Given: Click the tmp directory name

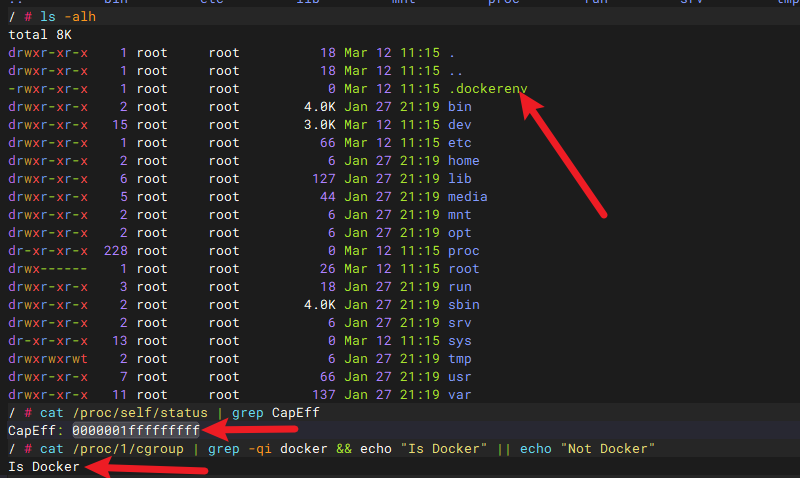Looking at the screenshot, I should [x=460, y=359].
